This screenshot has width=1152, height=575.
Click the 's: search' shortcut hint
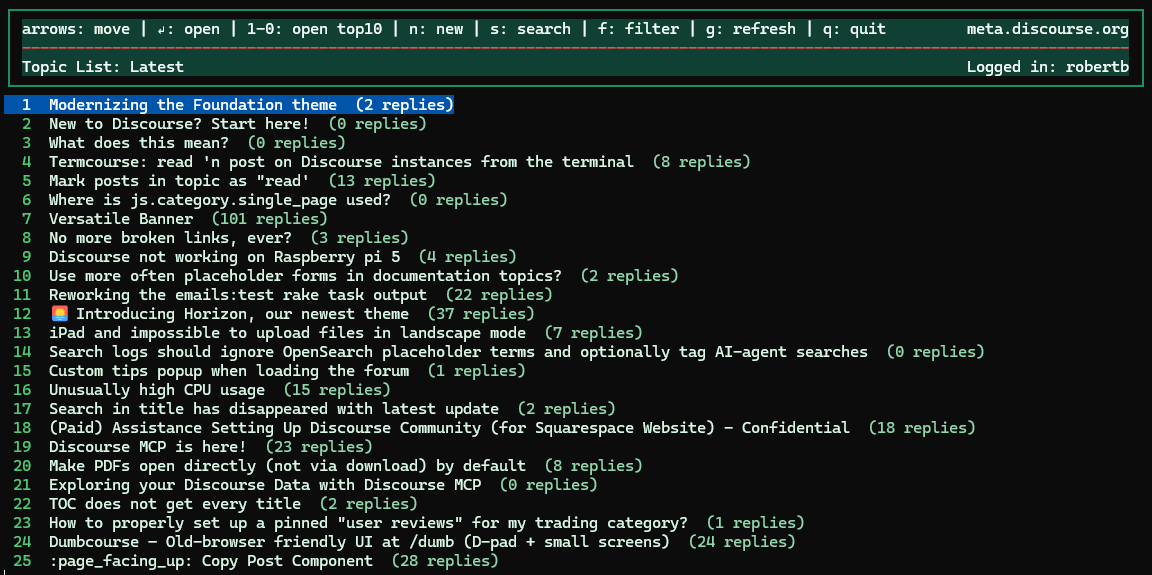[526, 29]
